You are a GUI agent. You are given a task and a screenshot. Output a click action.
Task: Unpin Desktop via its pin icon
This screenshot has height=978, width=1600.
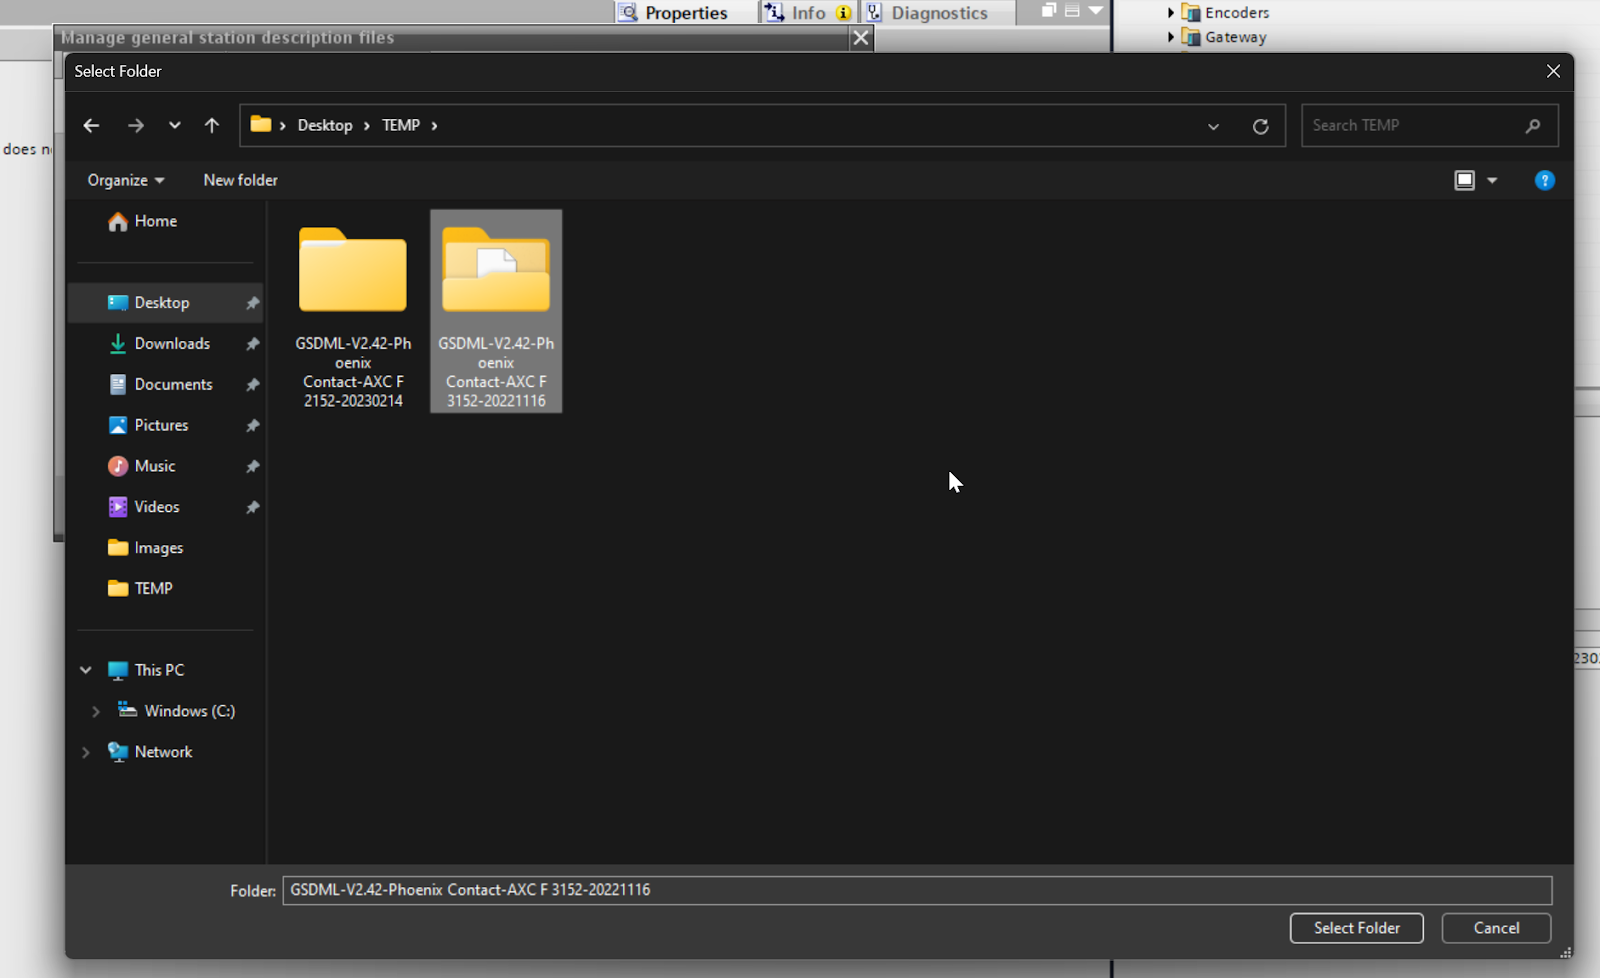[252, 303]
